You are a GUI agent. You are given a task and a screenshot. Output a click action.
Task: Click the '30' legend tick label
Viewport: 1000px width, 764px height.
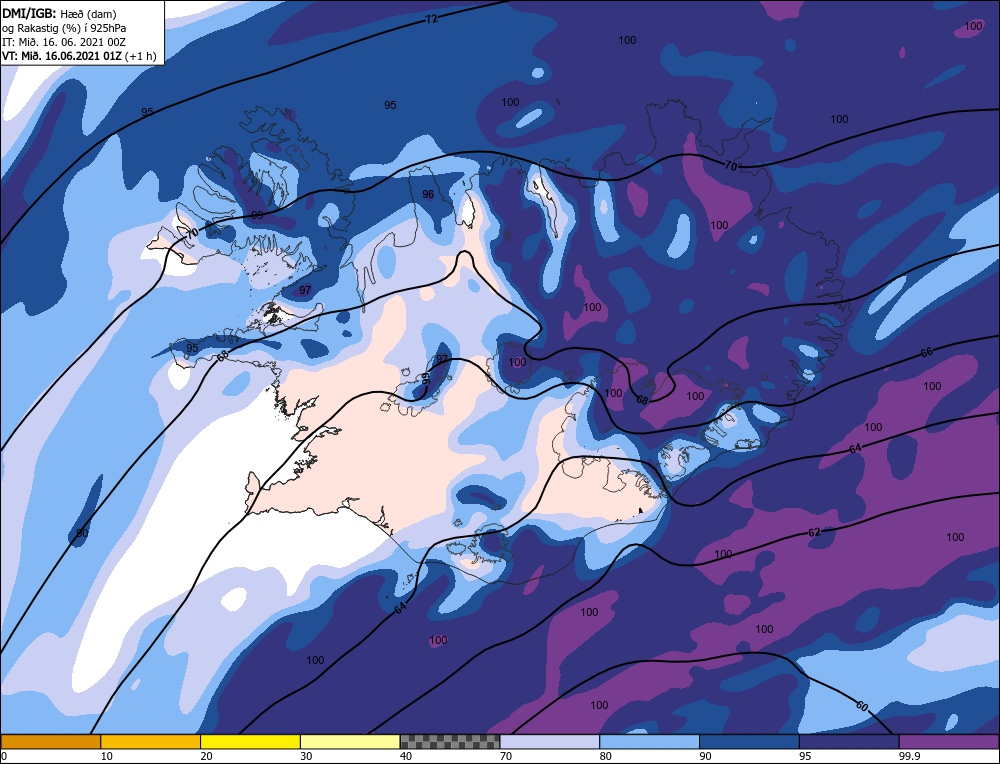point(306,756)
